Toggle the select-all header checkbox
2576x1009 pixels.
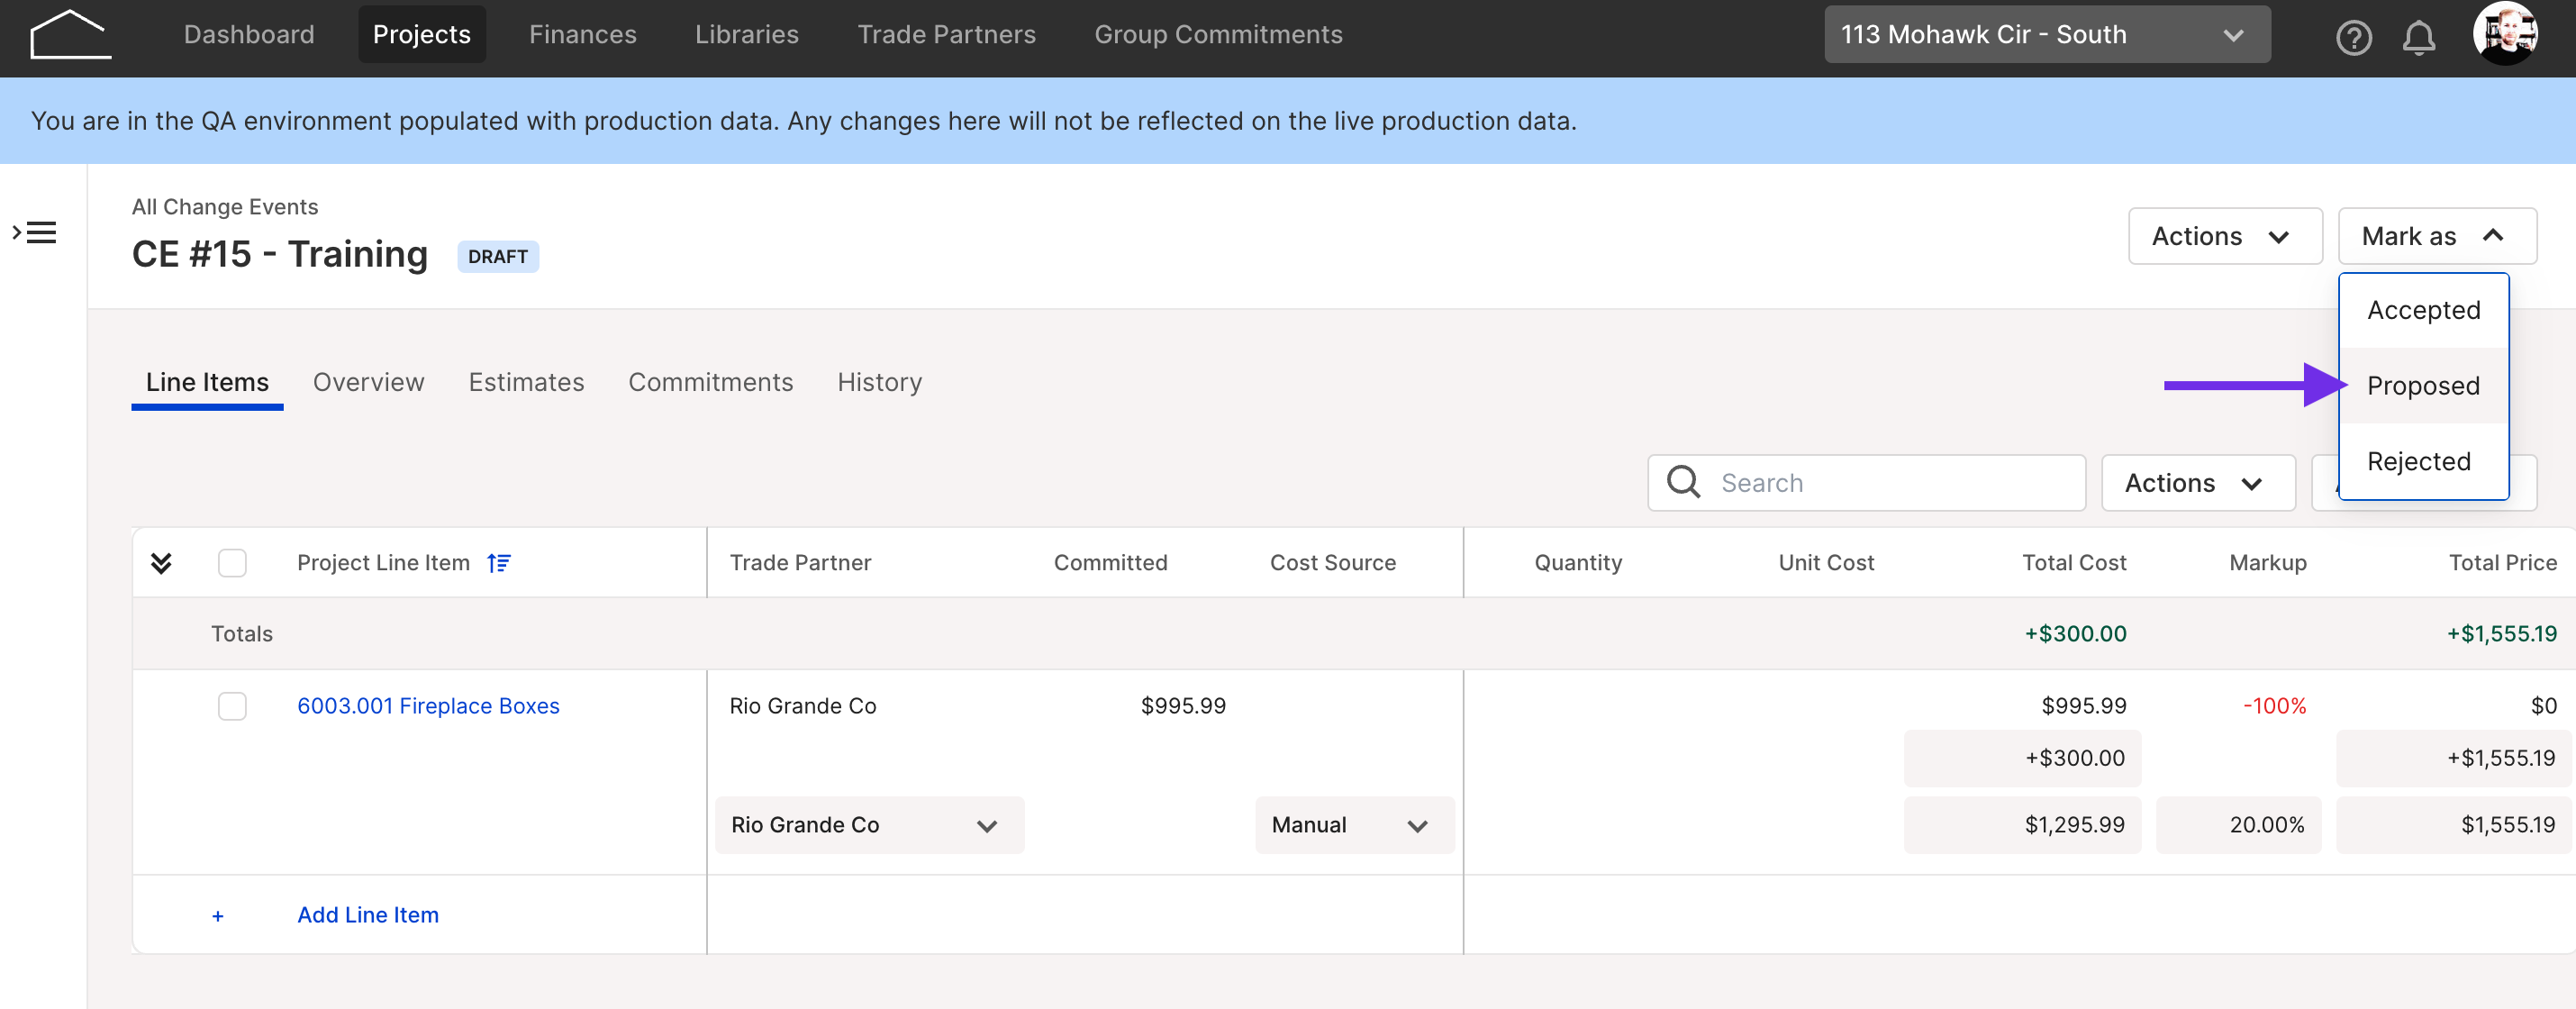click(x=232, y=563)
